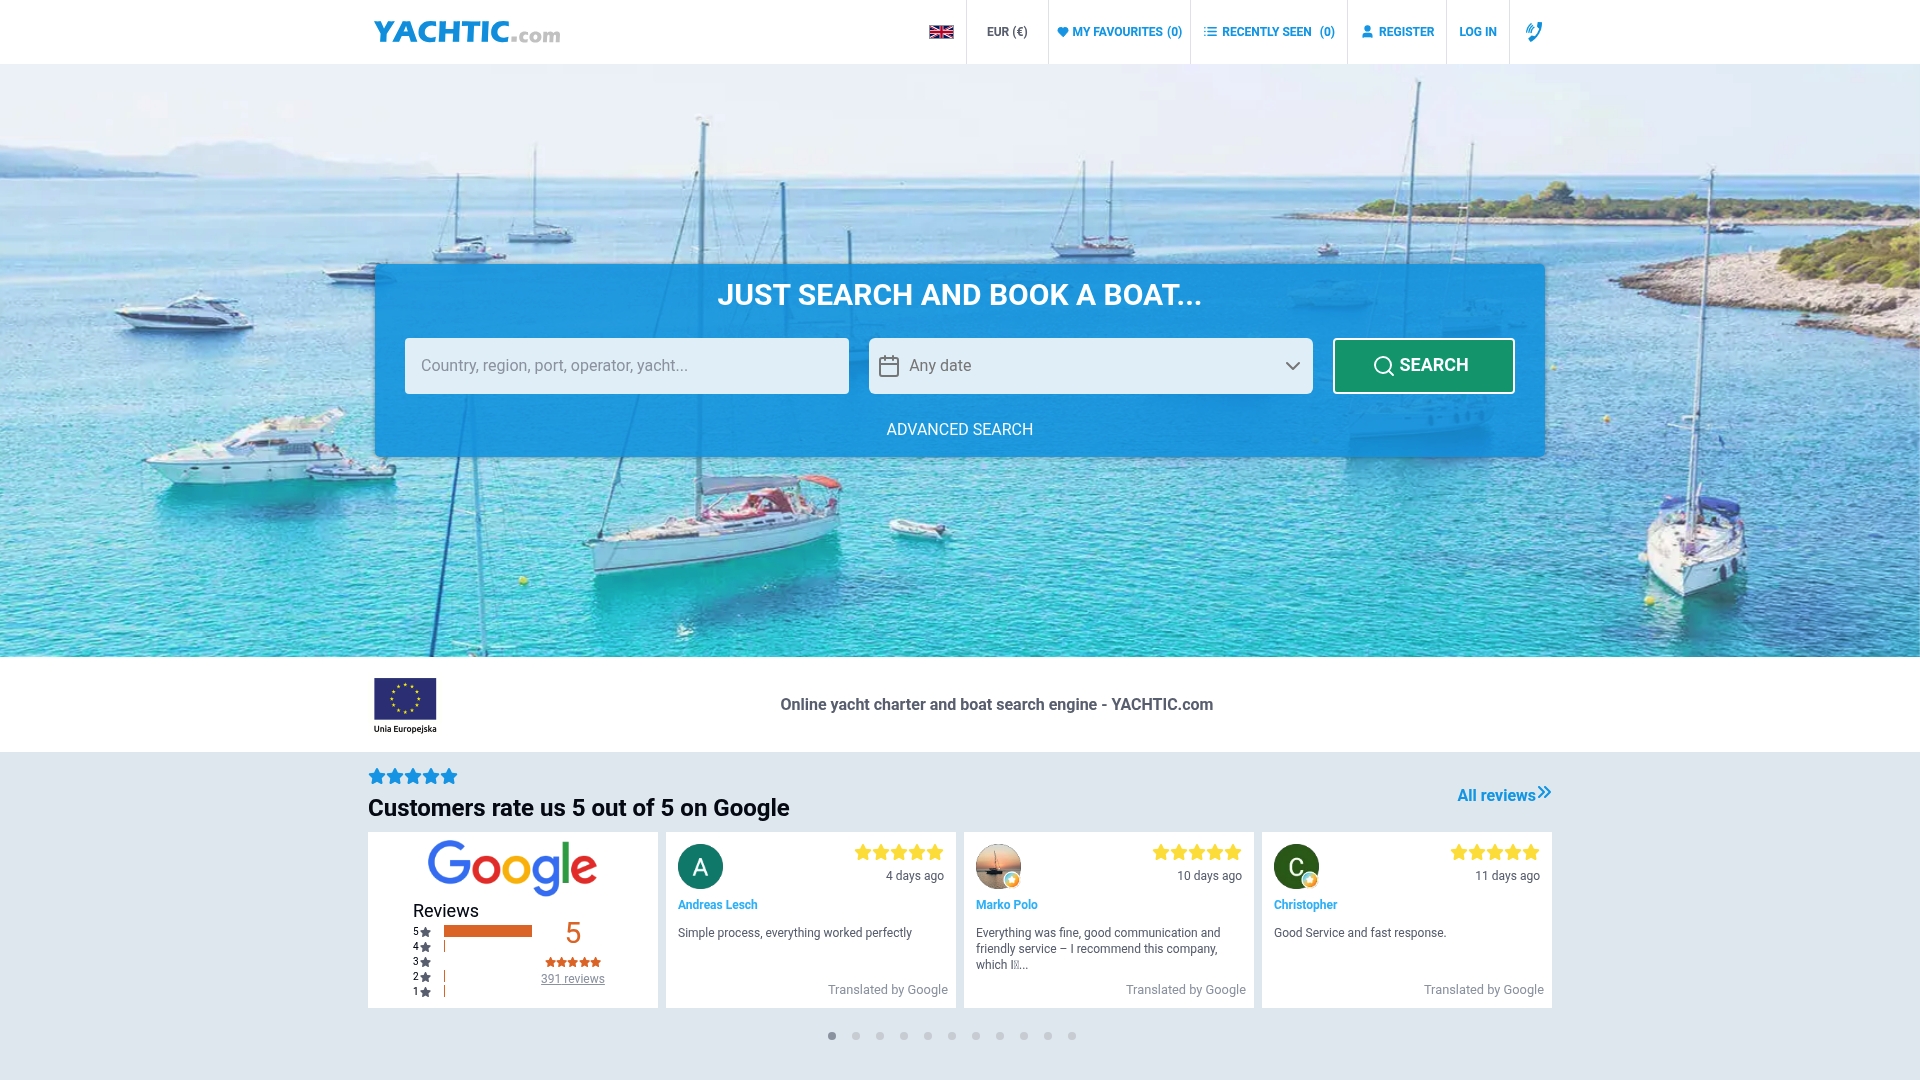Click the phone contact icon
Viewport: 1920px width, 1080px height.
click(1534, 32)
